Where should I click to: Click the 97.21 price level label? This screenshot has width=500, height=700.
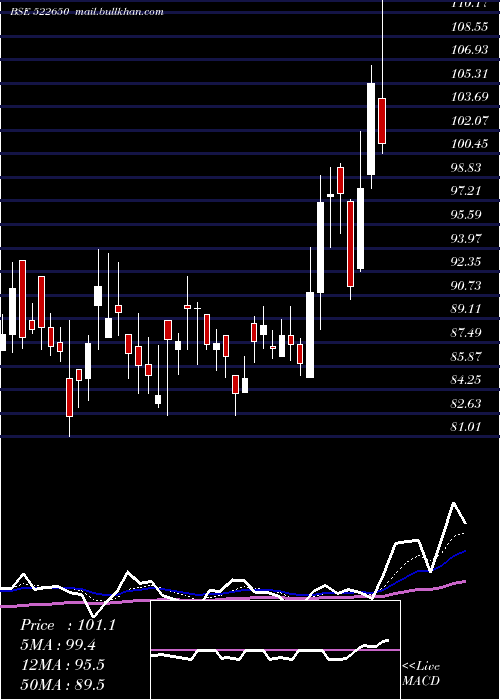point(467,191)
